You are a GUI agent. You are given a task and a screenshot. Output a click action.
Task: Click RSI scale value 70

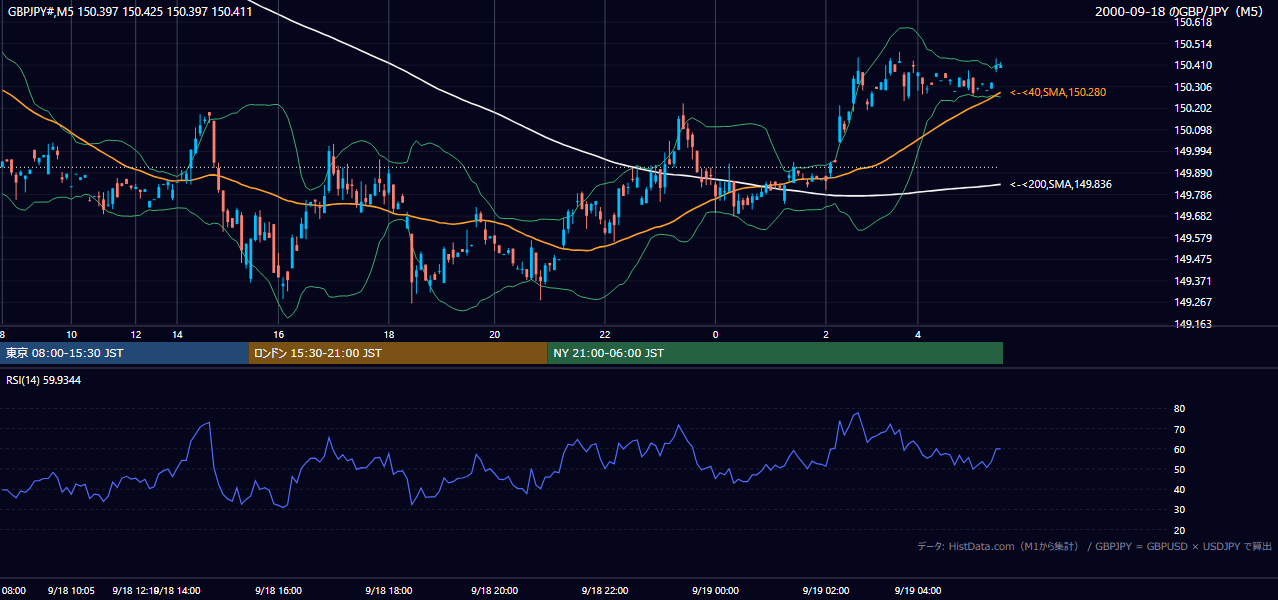point(1179,429)
